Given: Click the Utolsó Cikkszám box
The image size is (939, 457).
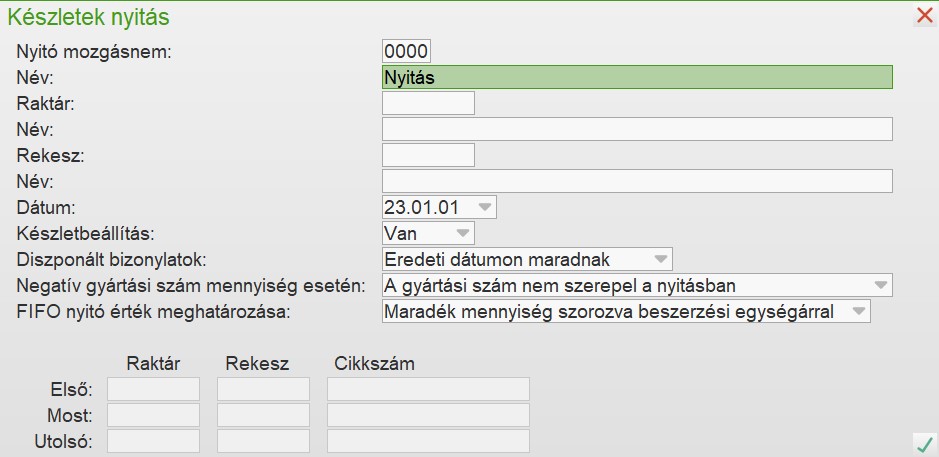Looking at the screenshot, I should [428, 441].
